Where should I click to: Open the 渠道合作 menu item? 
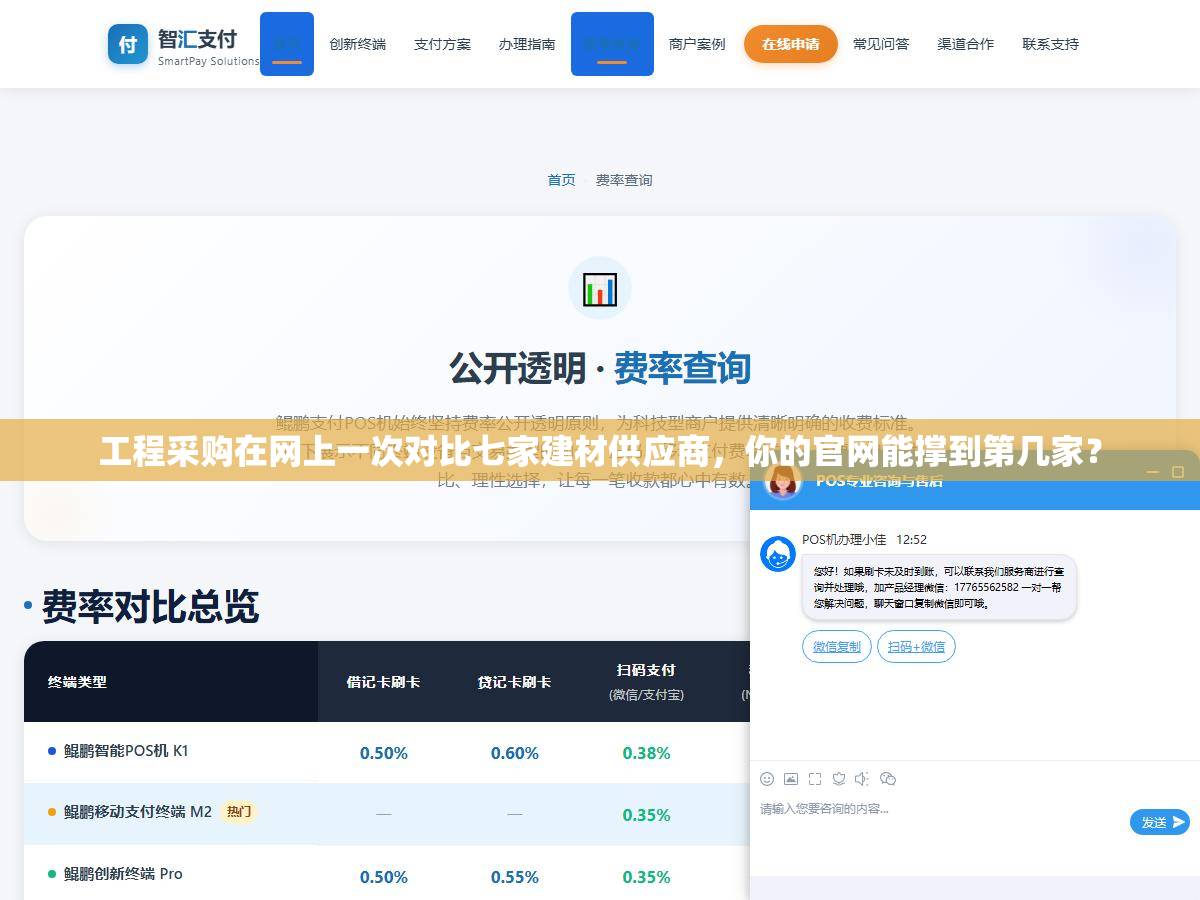tap(966, 44)
